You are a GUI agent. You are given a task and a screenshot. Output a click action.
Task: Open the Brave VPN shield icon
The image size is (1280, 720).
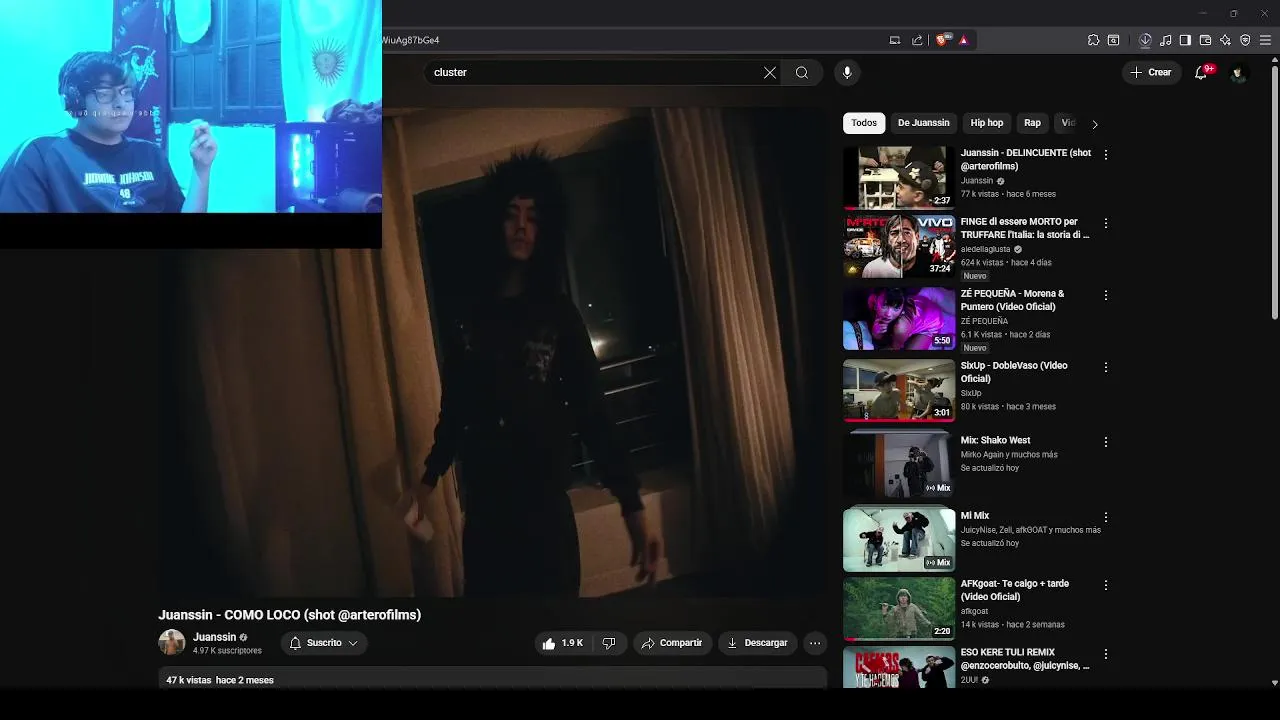1245,40
